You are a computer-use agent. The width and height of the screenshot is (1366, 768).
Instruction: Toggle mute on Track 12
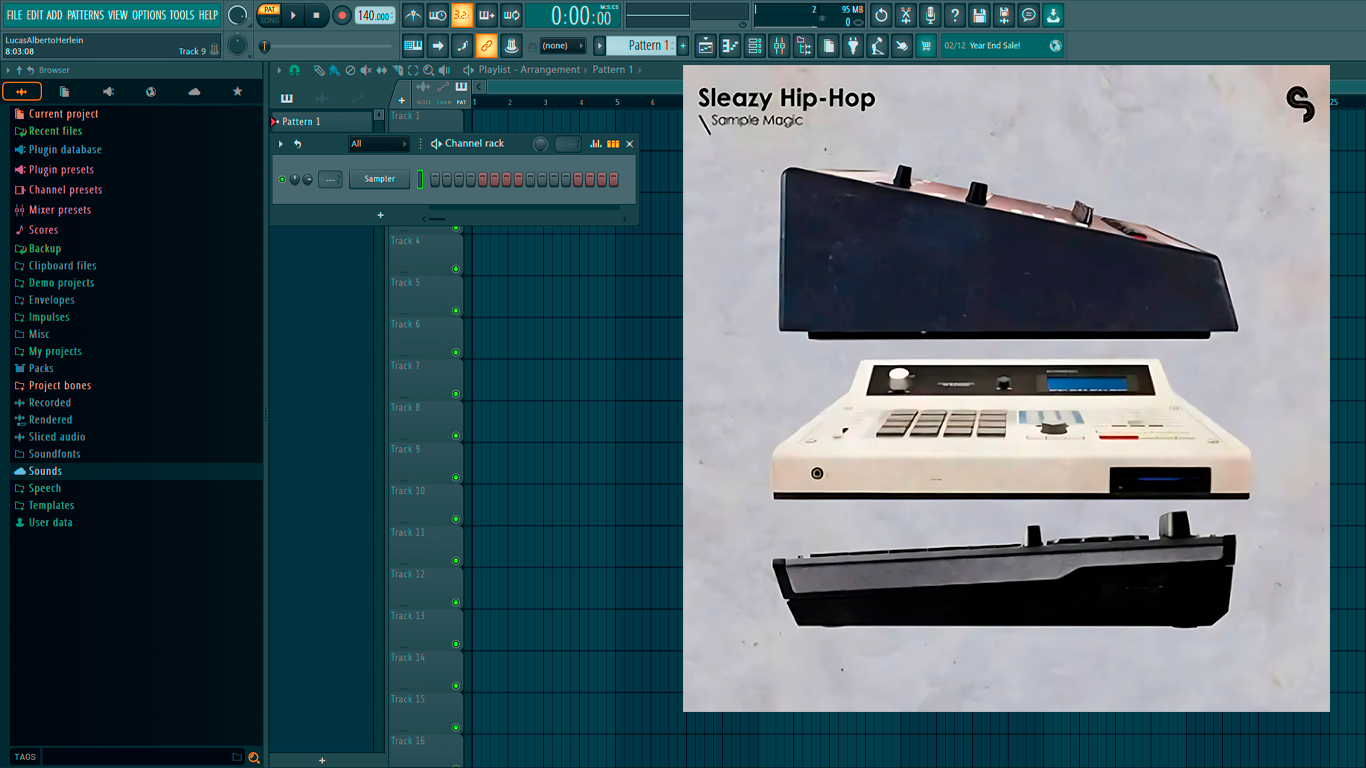(x=456, y=603)
